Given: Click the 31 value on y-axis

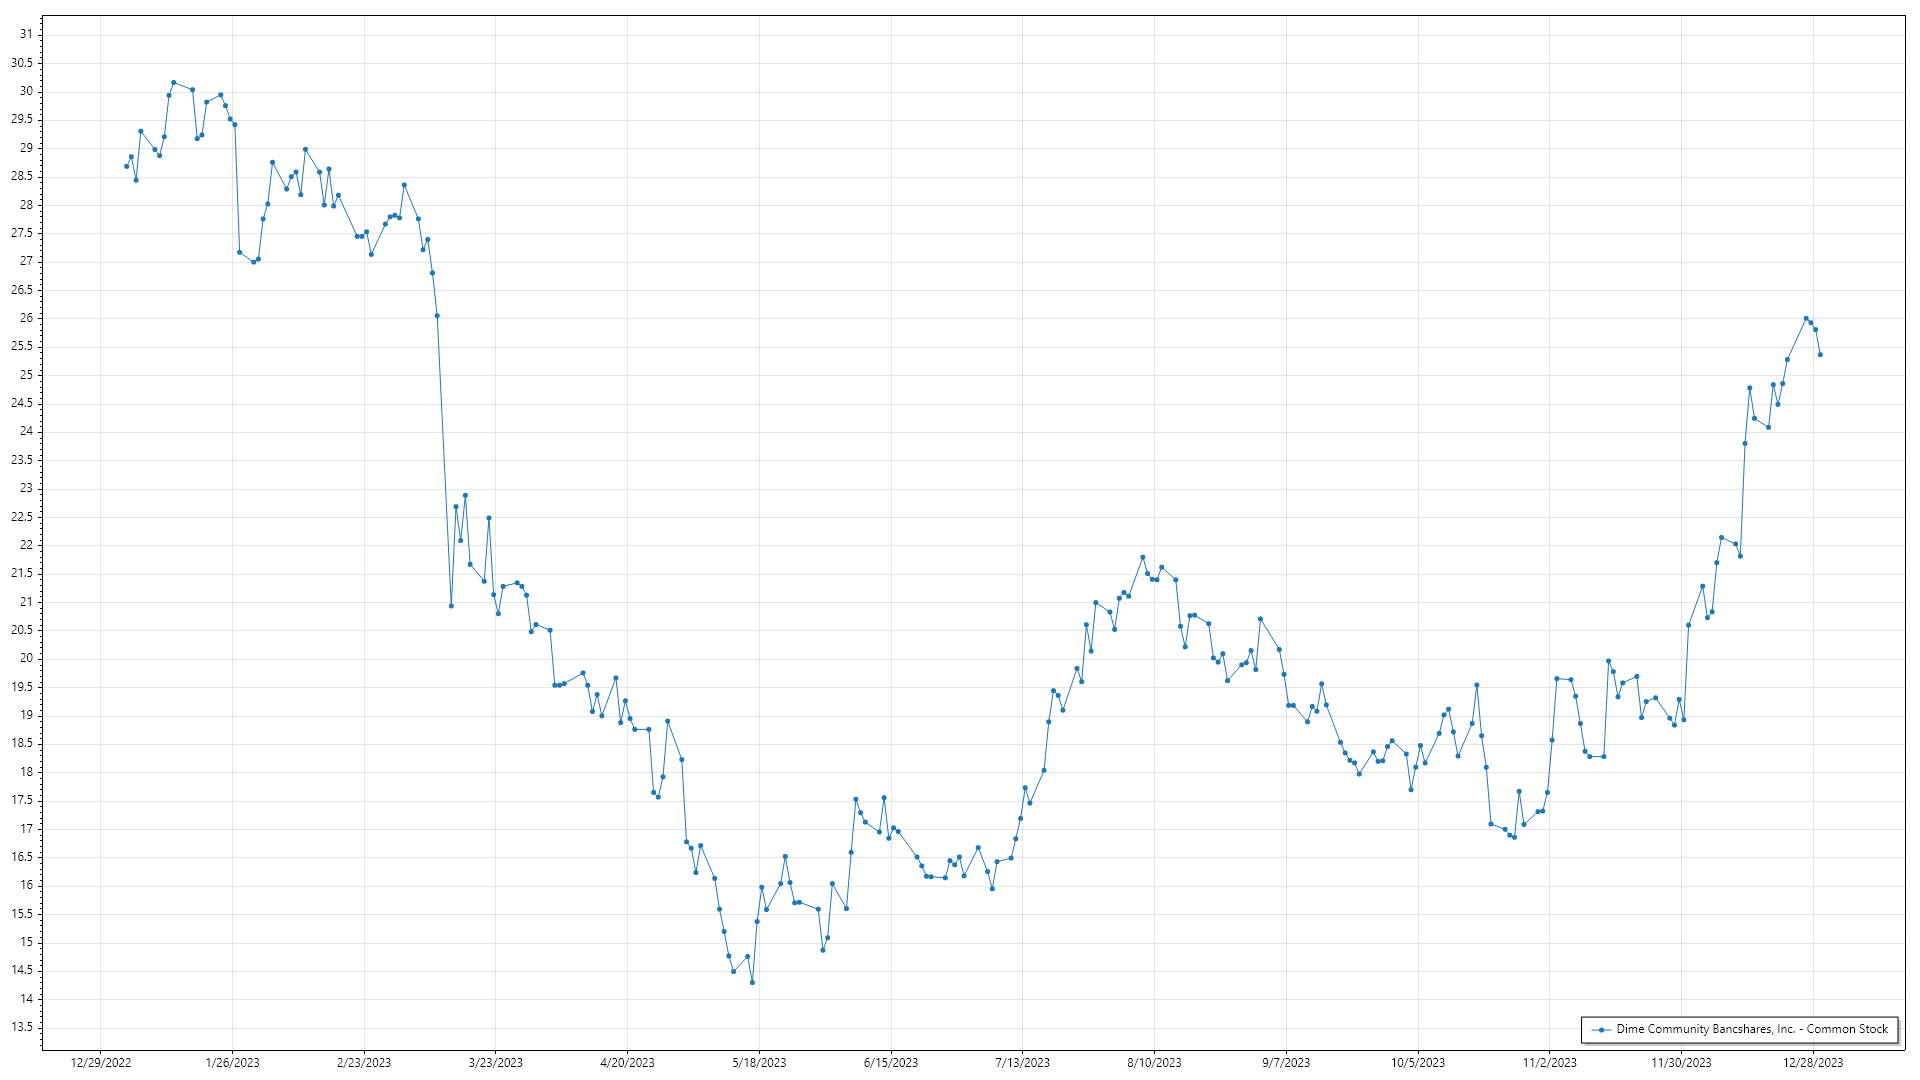Looking at the screenshot, I should click(x=26, y=34).
